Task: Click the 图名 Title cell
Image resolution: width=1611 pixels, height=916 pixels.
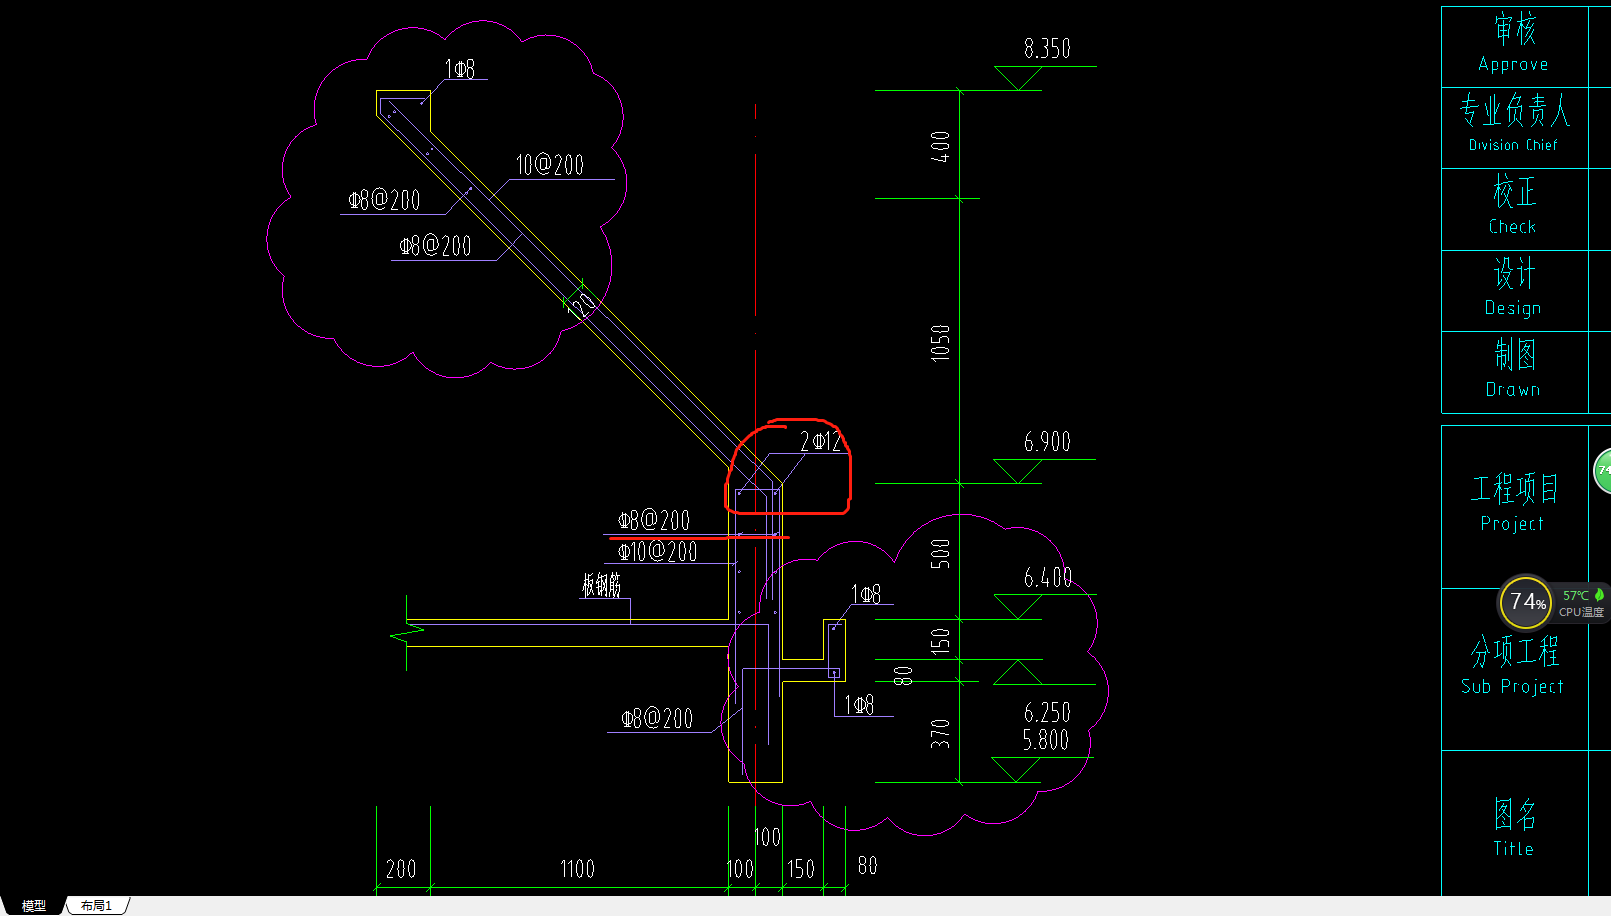Action: (x=1514, y=824)
